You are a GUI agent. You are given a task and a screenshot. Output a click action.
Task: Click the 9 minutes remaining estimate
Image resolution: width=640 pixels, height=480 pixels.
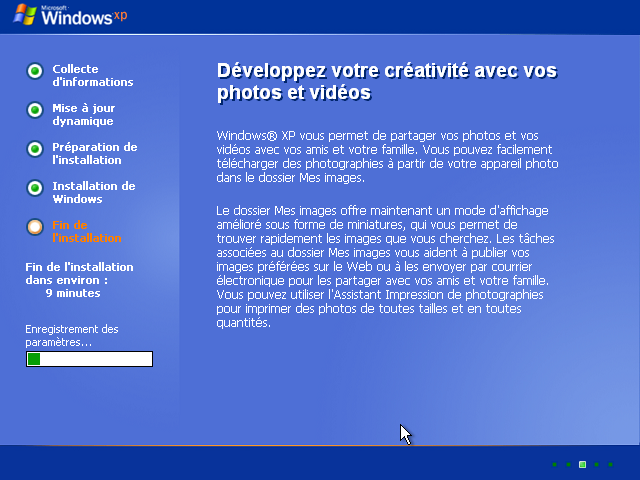pos(72,294)
